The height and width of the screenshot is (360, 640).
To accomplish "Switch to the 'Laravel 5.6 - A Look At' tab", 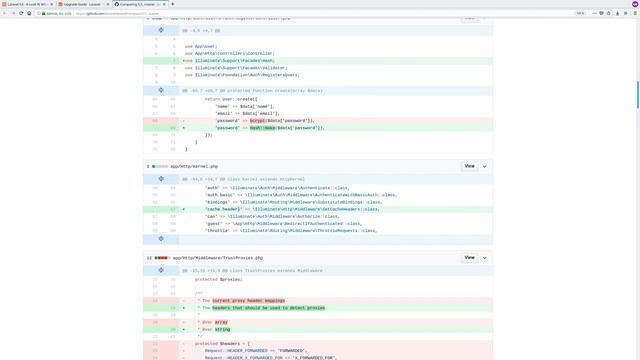I will [x=28, y=4].
